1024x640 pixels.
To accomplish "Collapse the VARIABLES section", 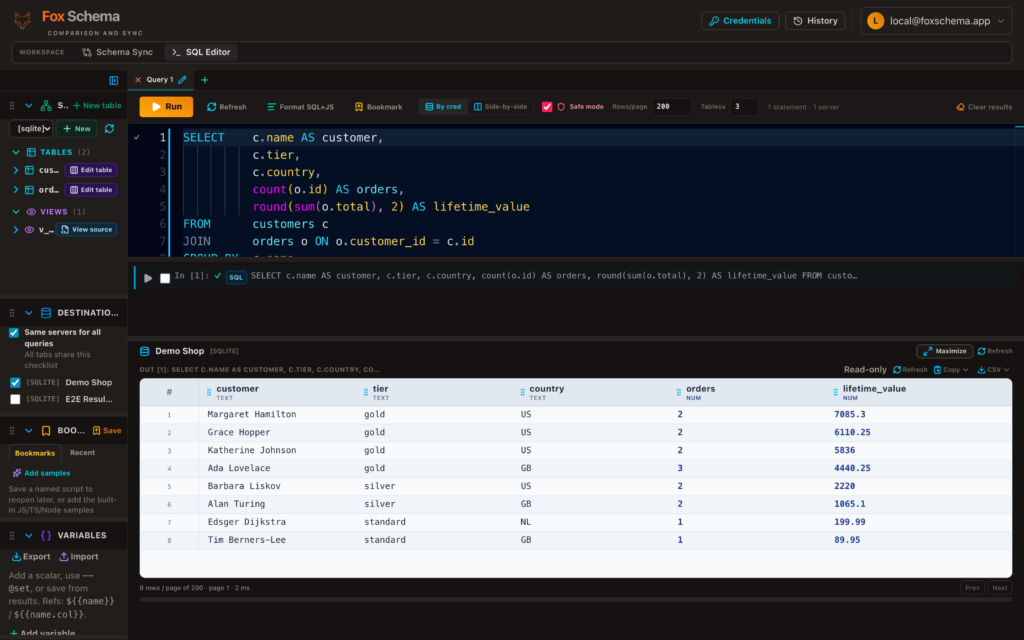I will pyautogui.click(x=29, y=536).
